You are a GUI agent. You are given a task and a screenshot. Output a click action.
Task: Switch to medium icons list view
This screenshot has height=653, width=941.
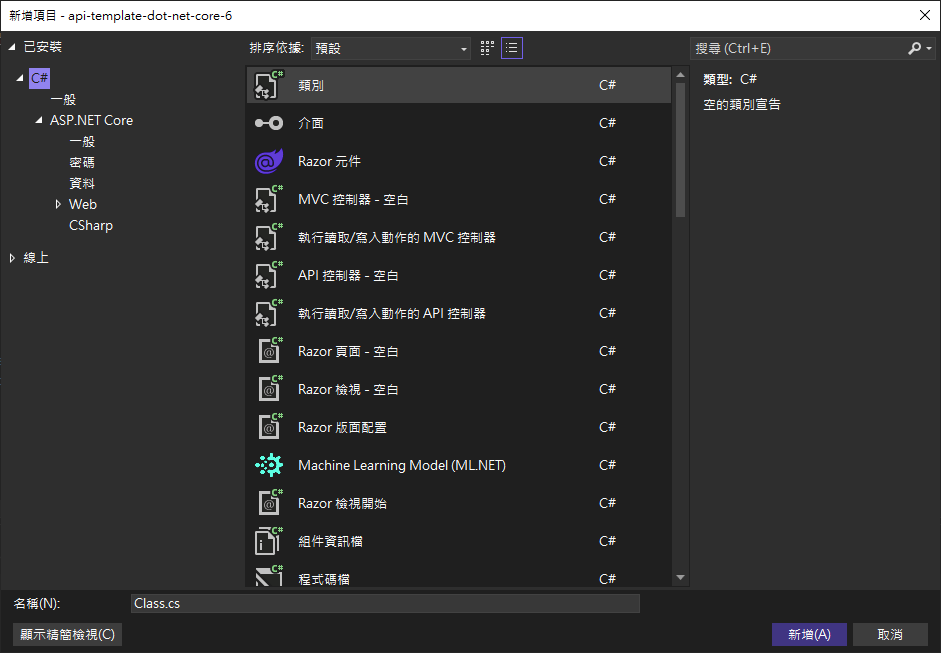511,48
